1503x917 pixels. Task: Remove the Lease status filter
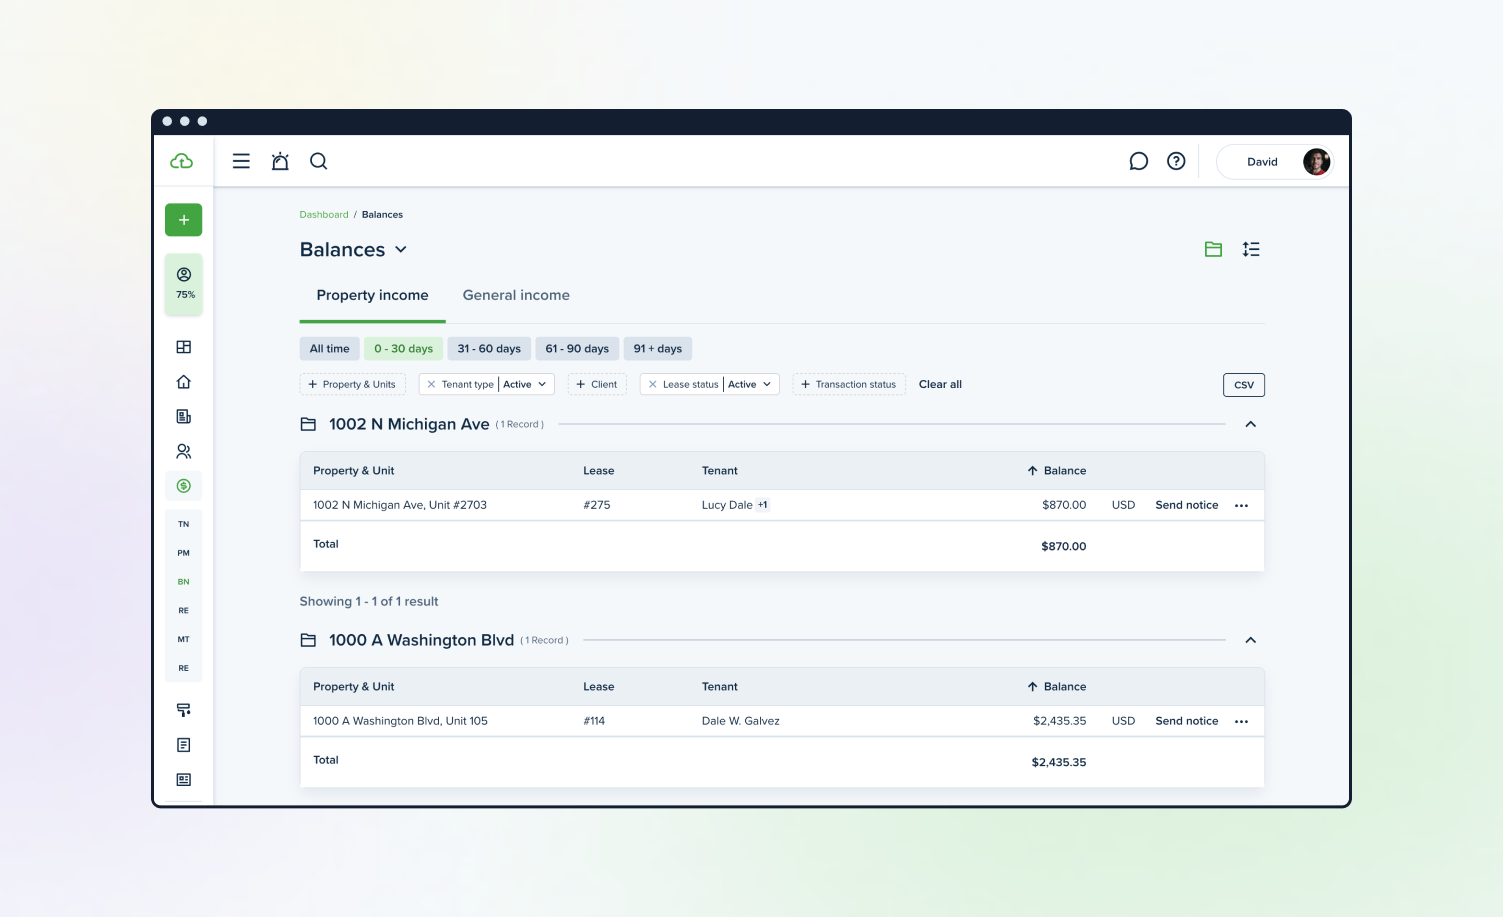point(653,384)
